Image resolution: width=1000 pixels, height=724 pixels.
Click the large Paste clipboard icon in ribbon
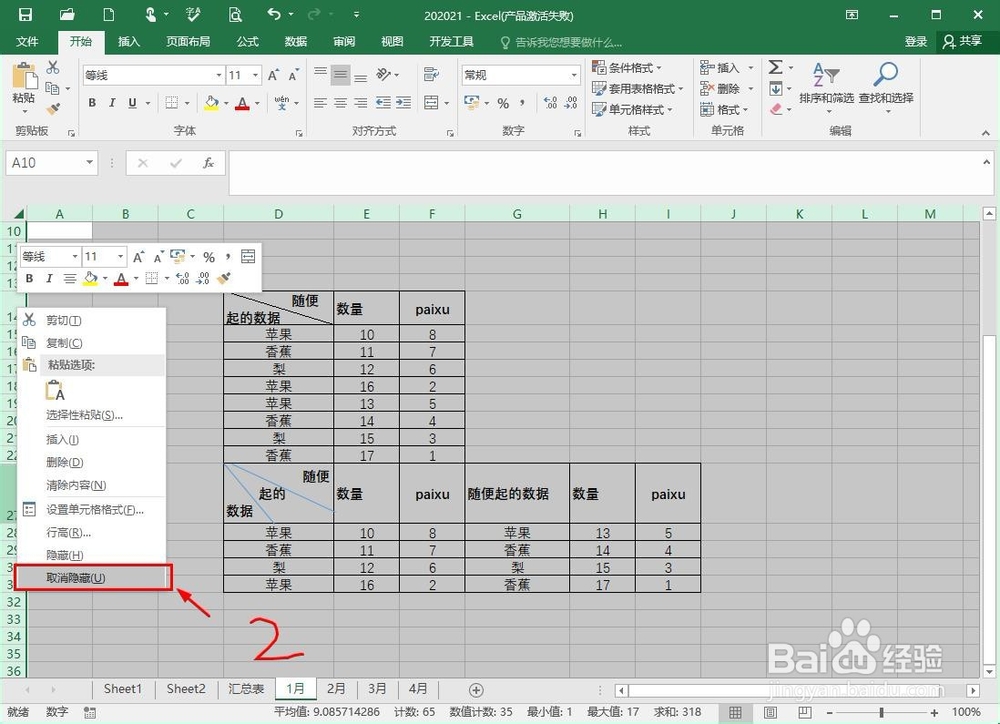point(24,77)
